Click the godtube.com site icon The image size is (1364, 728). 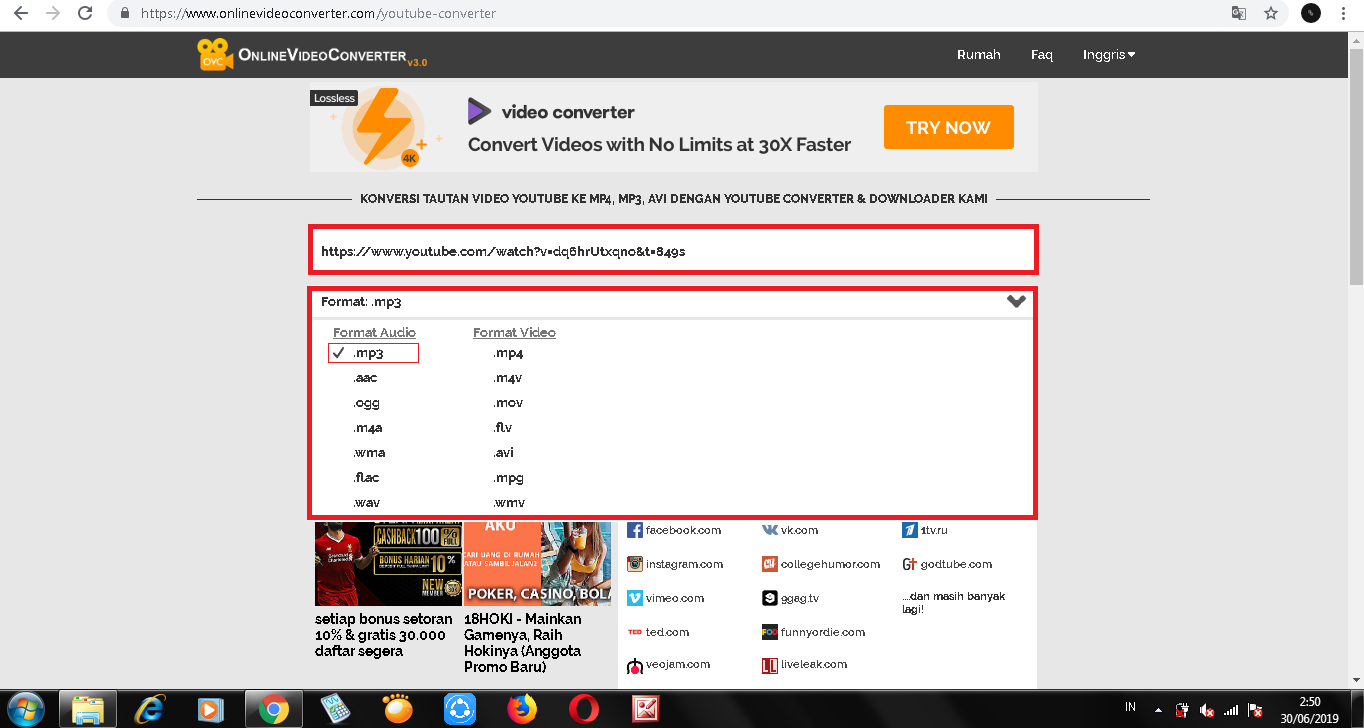(910, 564)
